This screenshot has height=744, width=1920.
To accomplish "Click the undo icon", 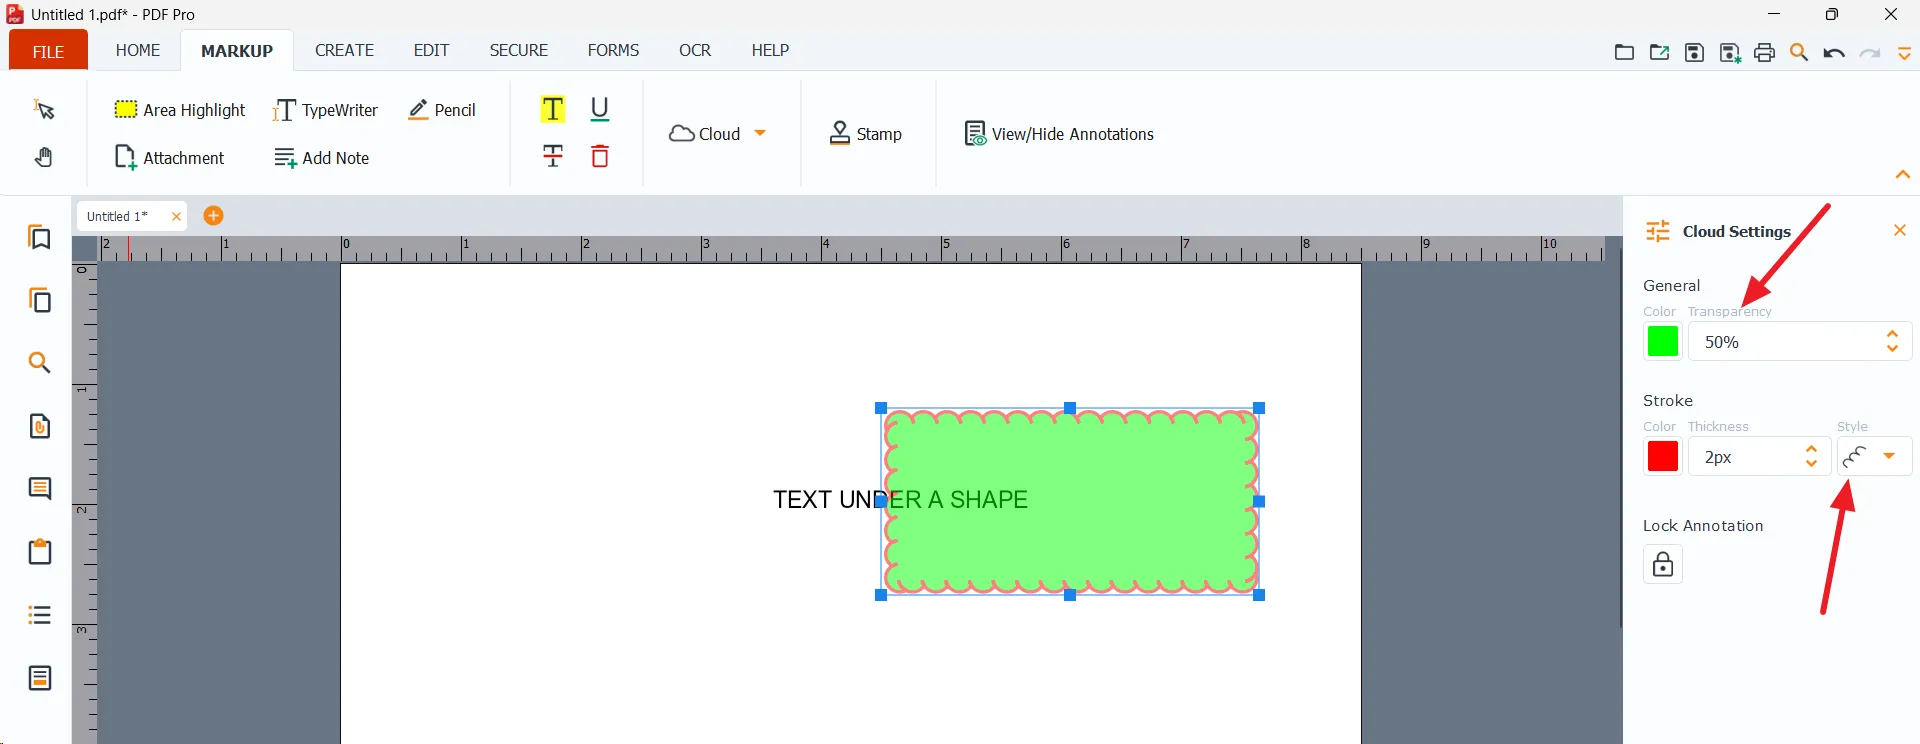I will click(x=1834, y=53).
